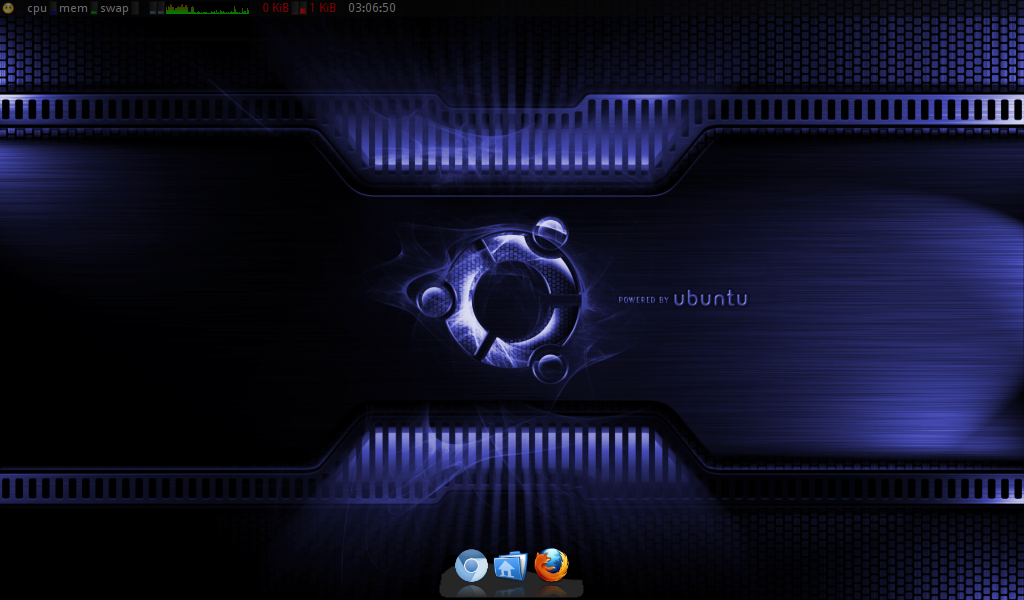Screen dimensions: 1024x600
Task: Select the cpu usage bar indicator
Action: [53, 8]
